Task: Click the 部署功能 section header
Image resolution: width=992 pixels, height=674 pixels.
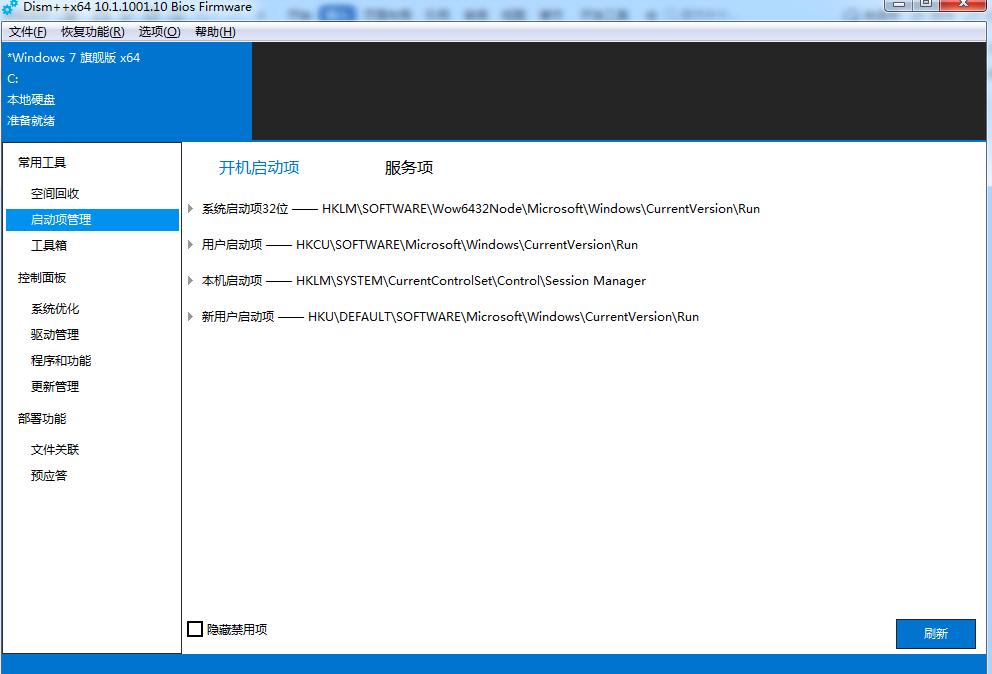Action: 42,419
